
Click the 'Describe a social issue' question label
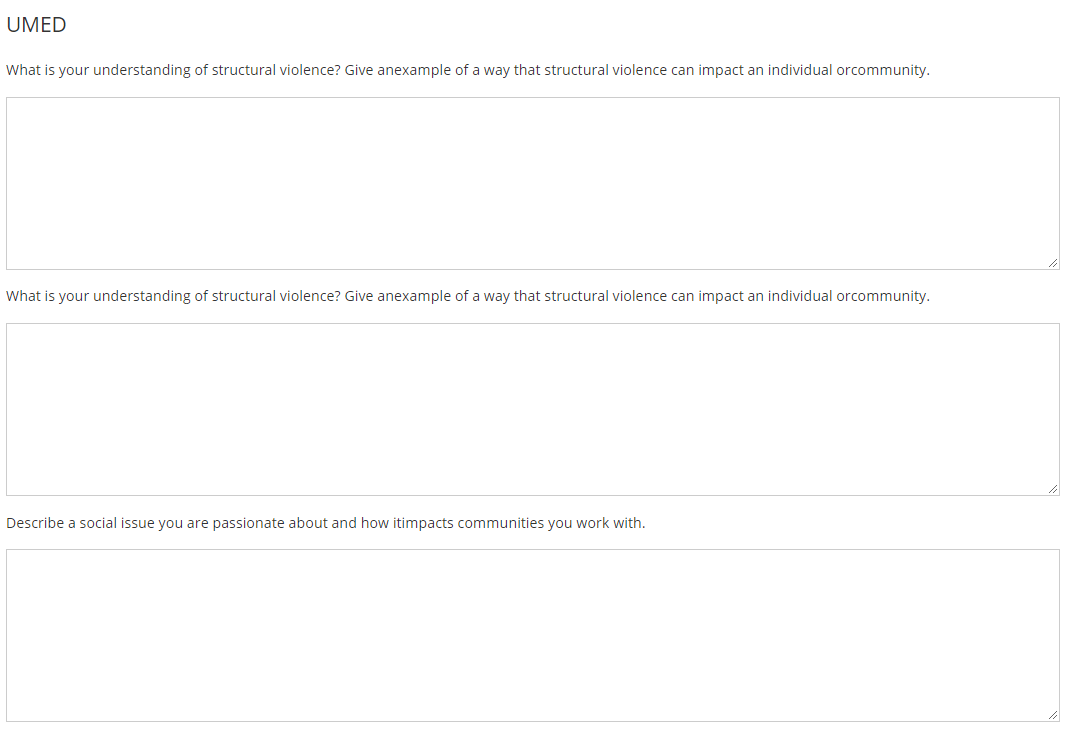pyautogui.click(x=326, y=523)
